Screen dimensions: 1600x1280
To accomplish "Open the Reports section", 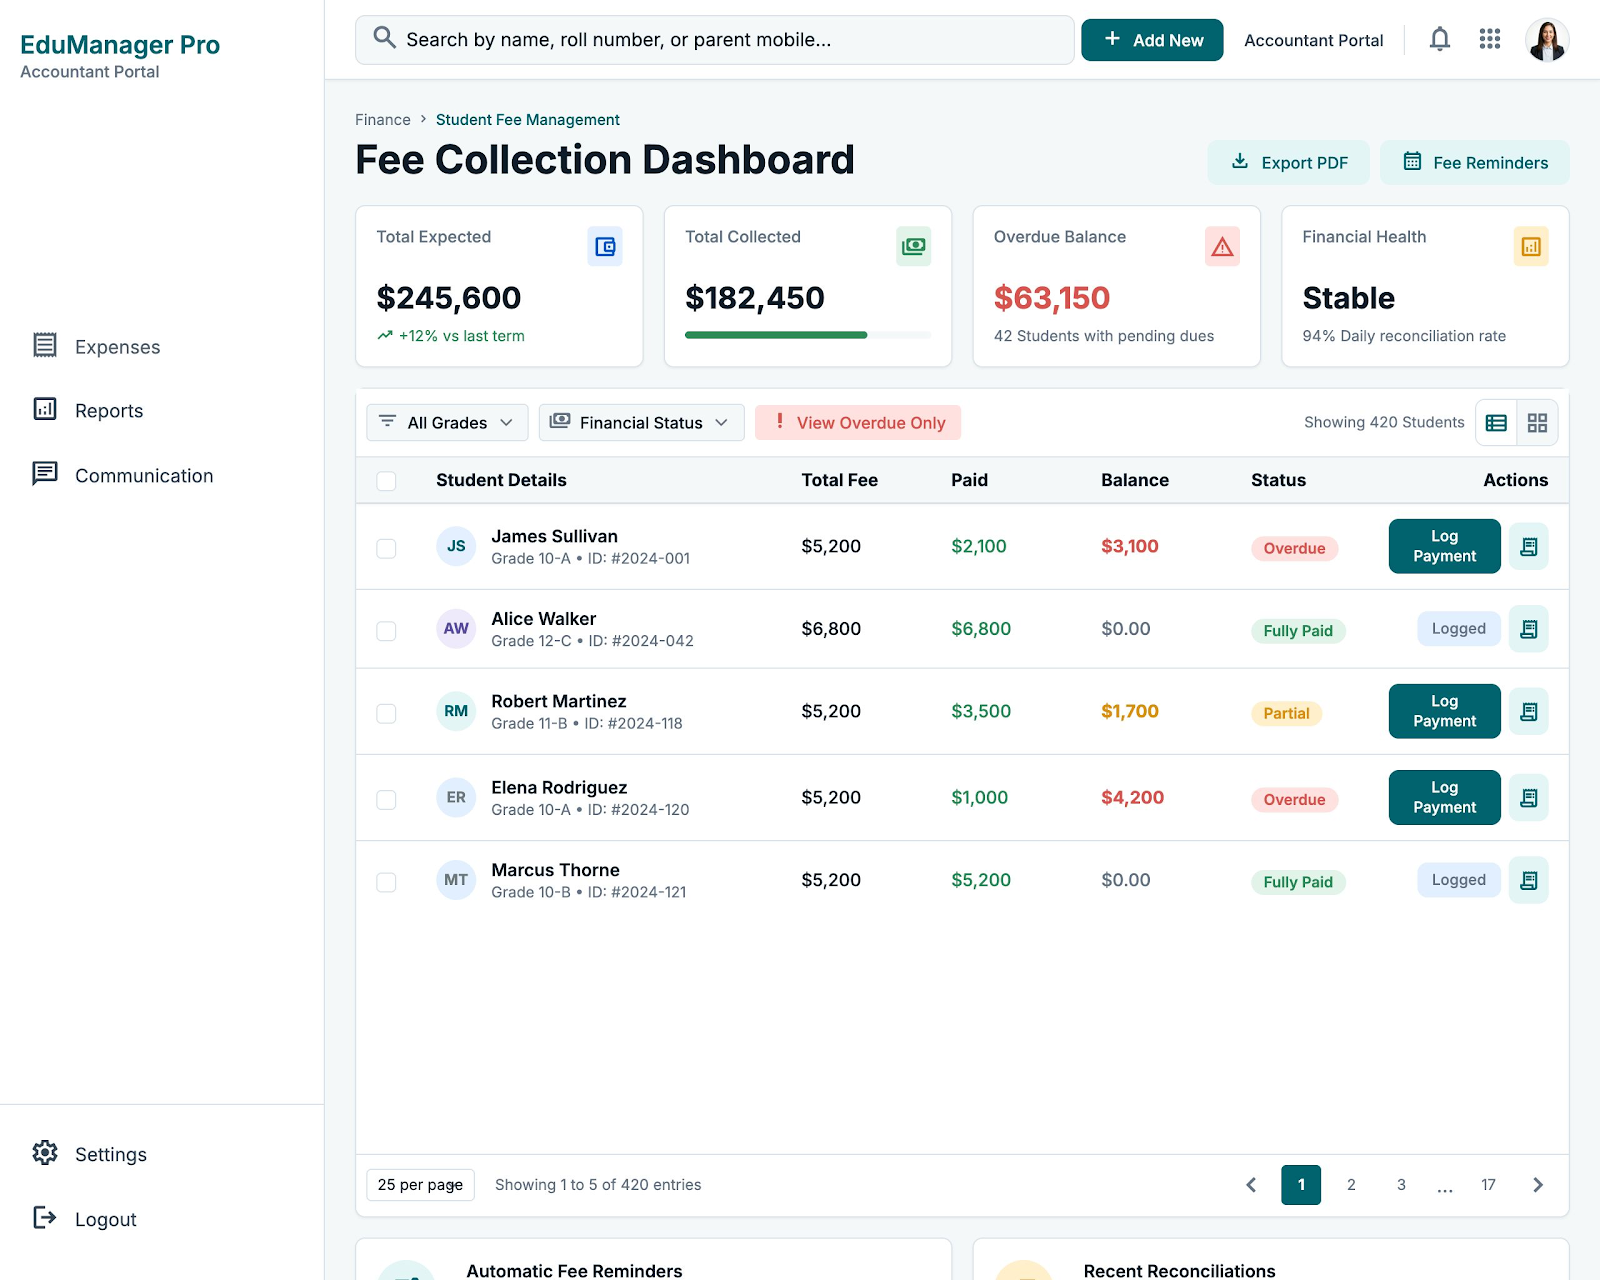I will point(109,411).
